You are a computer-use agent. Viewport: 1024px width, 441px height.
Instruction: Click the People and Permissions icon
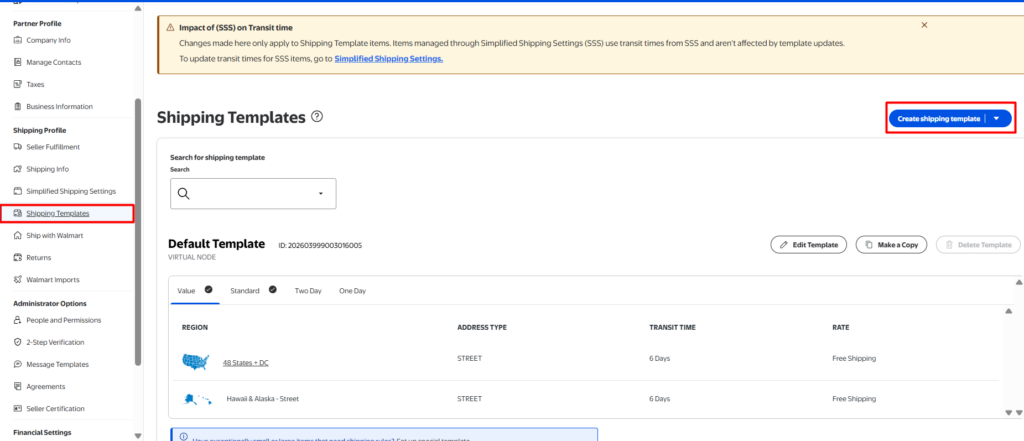18,320
